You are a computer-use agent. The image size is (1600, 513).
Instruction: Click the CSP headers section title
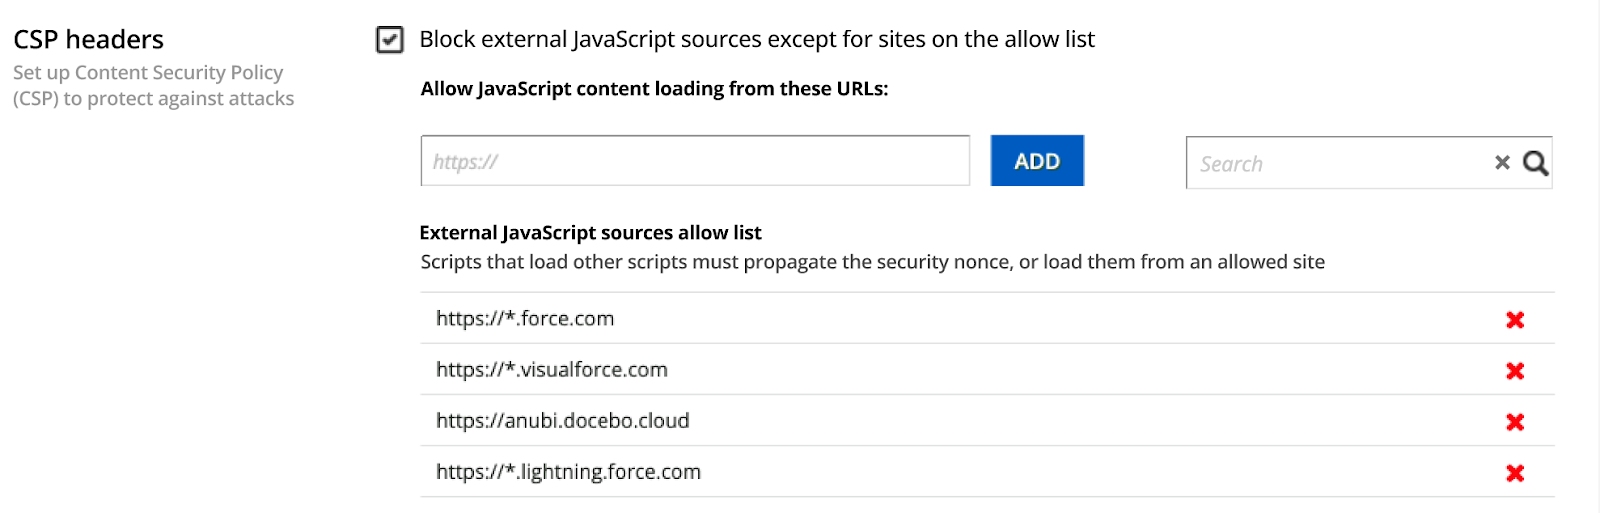tap(88, 40)
